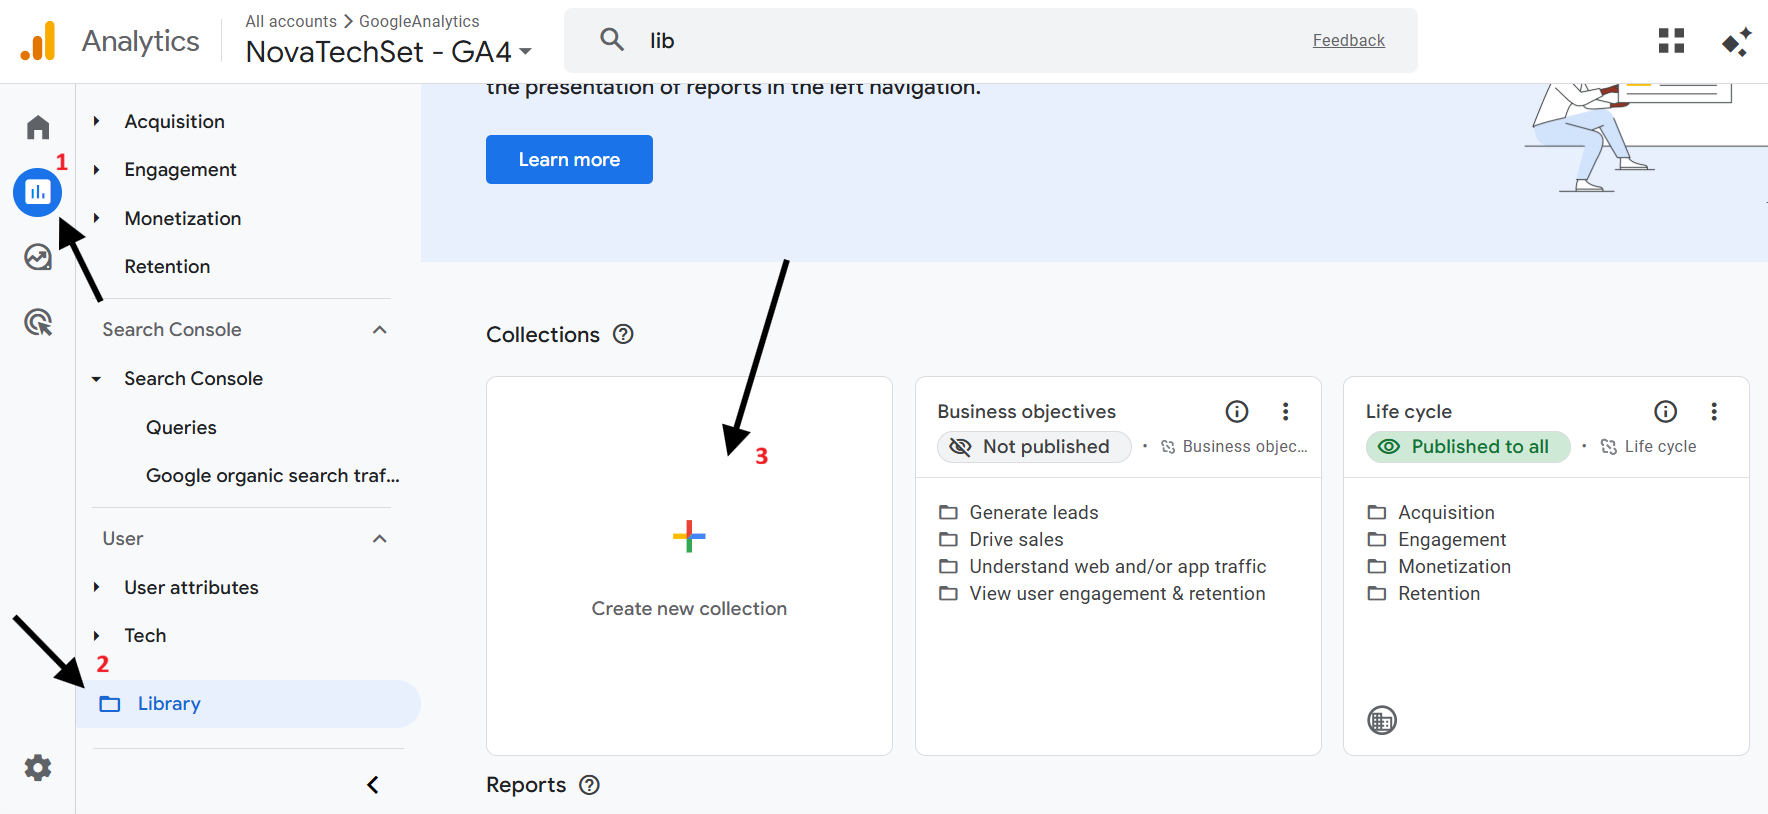The width and height of the screenshot is (1768, 814).
Task: Open Business objectives more options menu
Action: (1286, 411)
